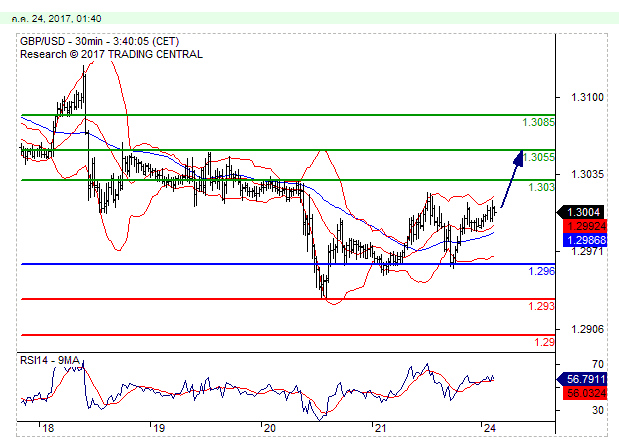Click date label 24 on time axis

(x=489, y=428)
